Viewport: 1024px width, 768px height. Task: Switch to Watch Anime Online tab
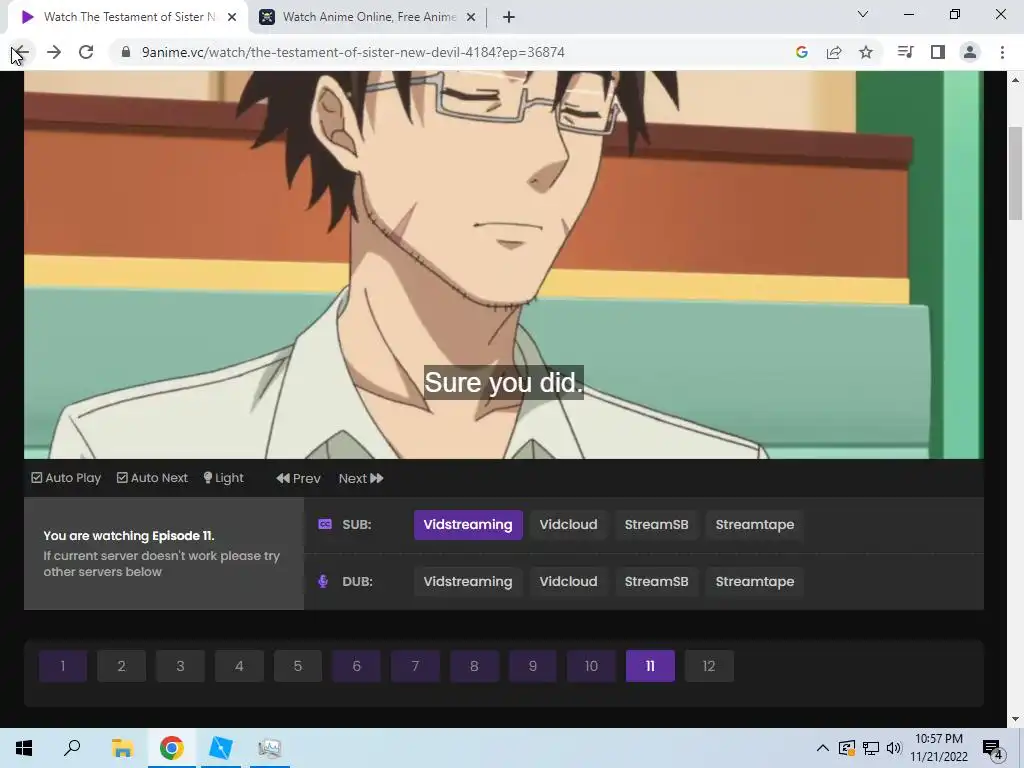tap(369, 17)
